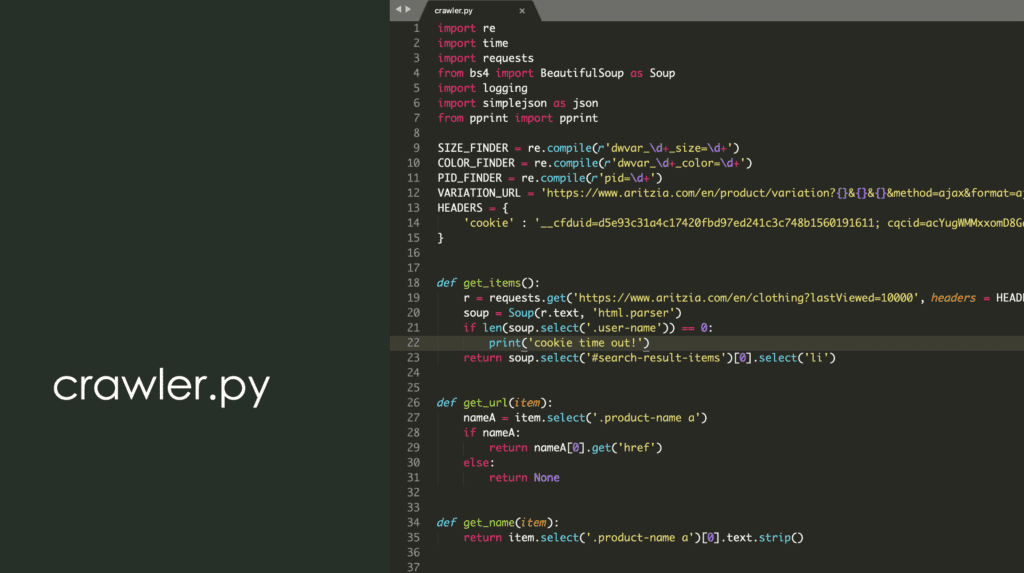Click line number 18 in gutter
Viewport: 1024px width, 573px height.
point(413,283)
